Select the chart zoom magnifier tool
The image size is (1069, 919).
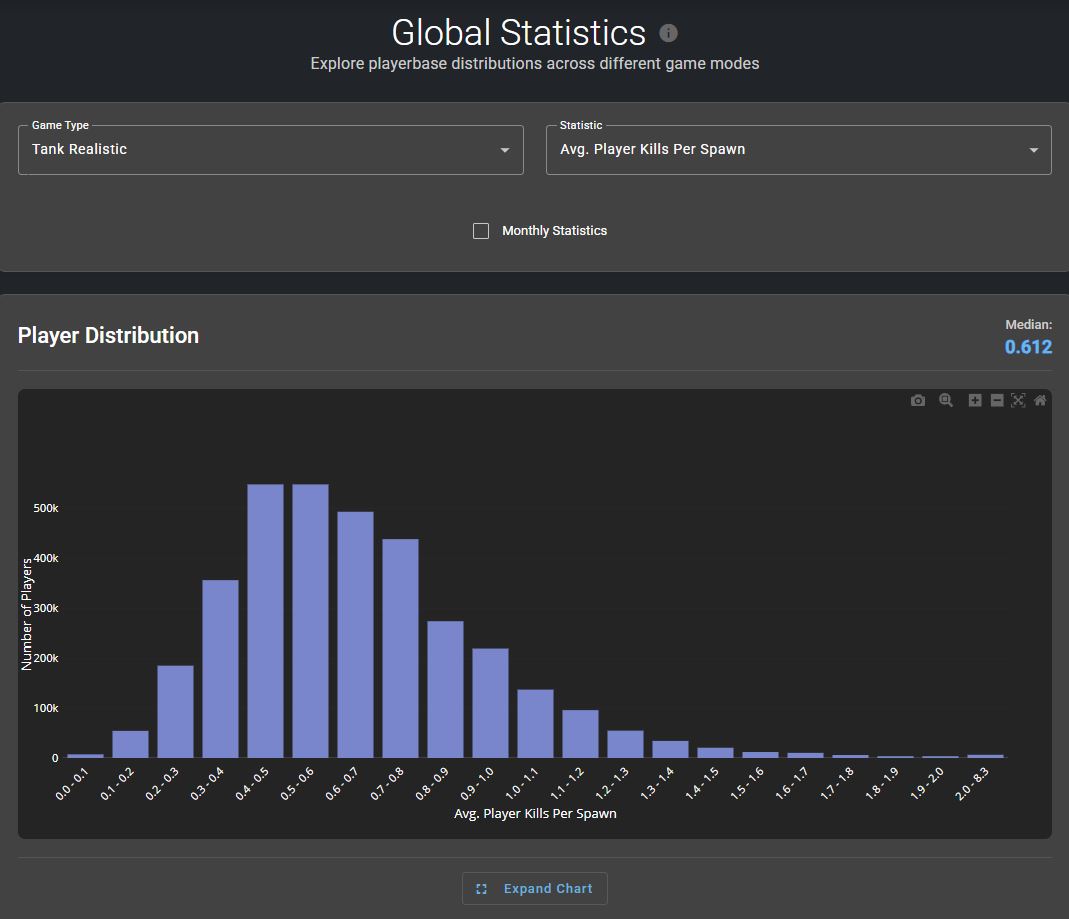[946, 400]
